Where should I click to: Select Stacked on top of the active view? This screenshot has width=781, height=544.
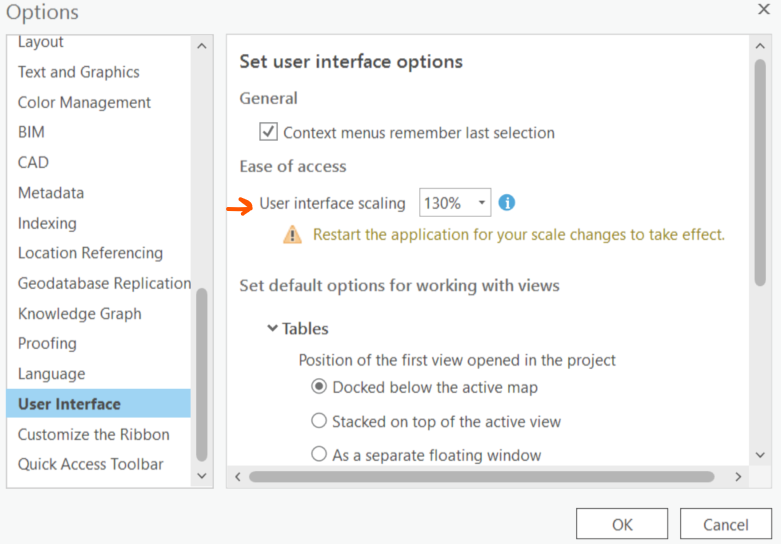[319, 421]
